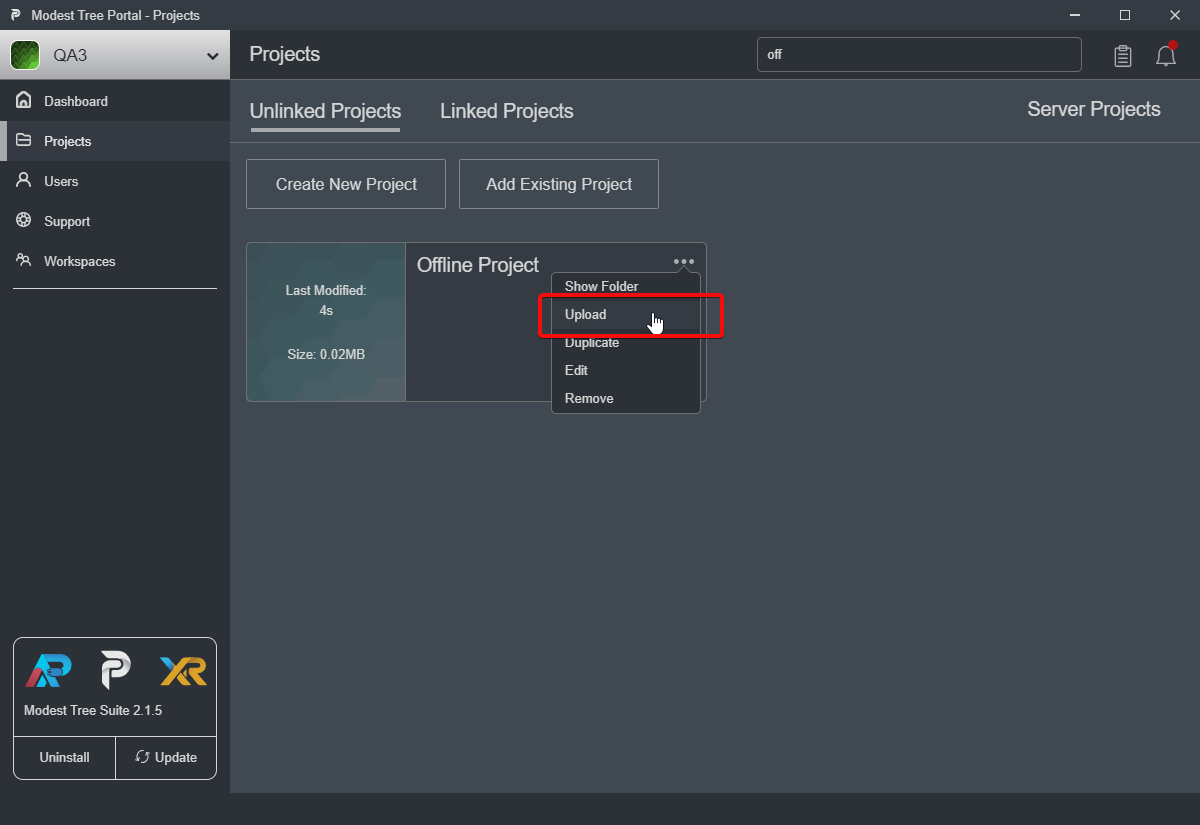1200x825 pixels.
Task: Click Add Existing Project button
Action: click(559, 184)
